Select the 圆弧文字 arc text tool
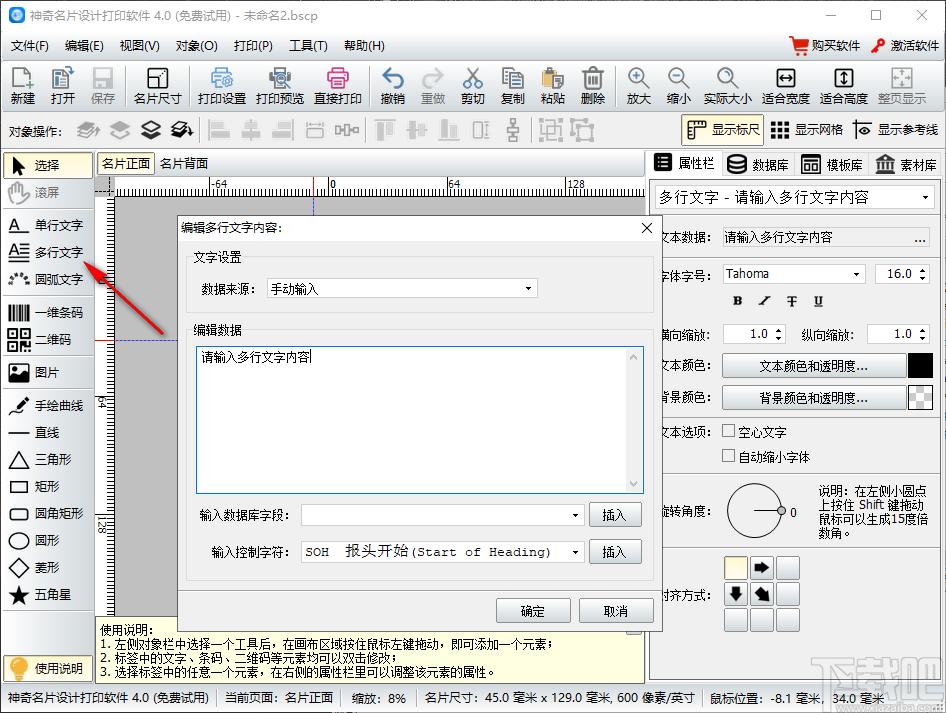The image size is (946, 713). [47, 280]
